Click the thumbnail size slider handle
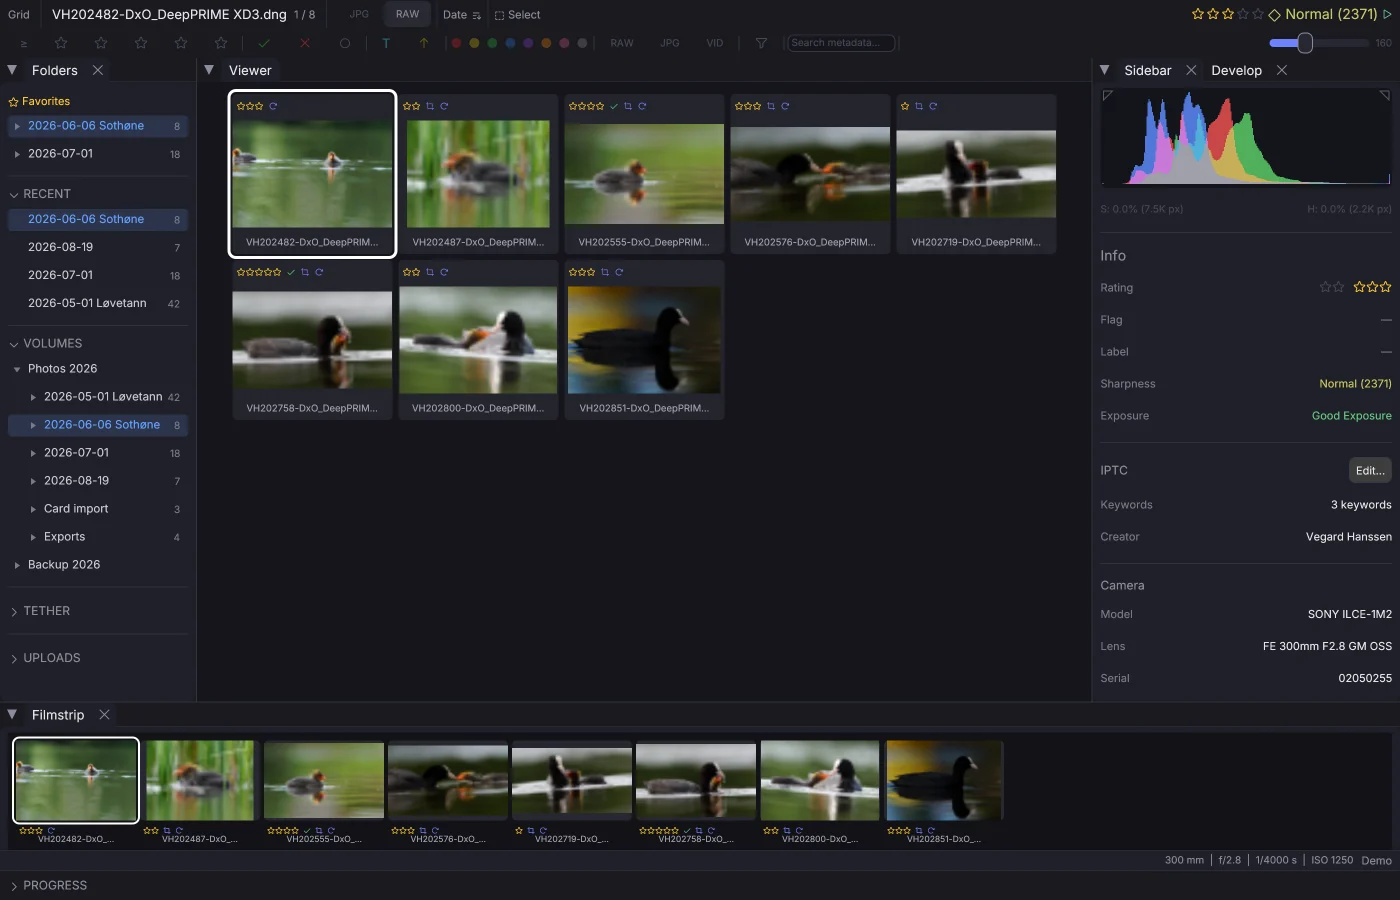This screenshot has height=900, width=1400. click(x=1305, y=43)
